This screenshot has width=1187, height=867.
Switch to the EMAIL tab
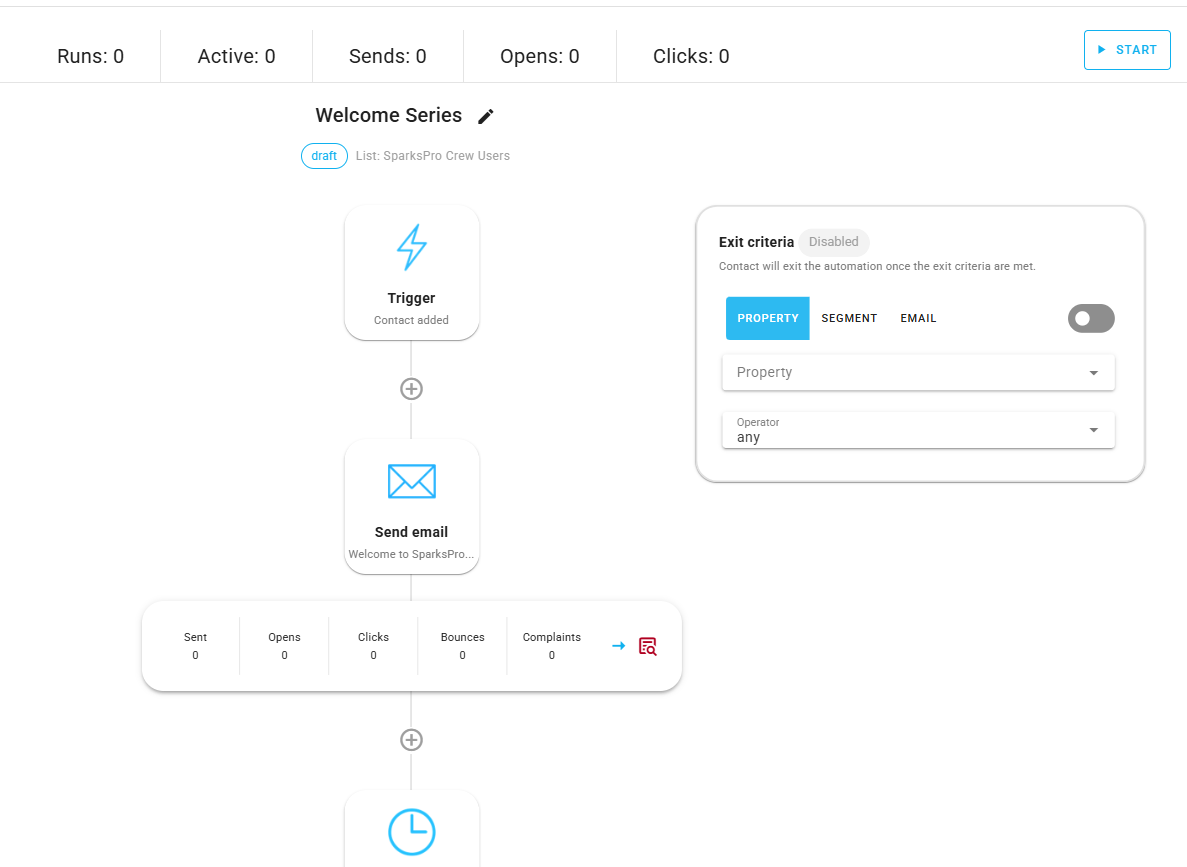coord(918,318)
